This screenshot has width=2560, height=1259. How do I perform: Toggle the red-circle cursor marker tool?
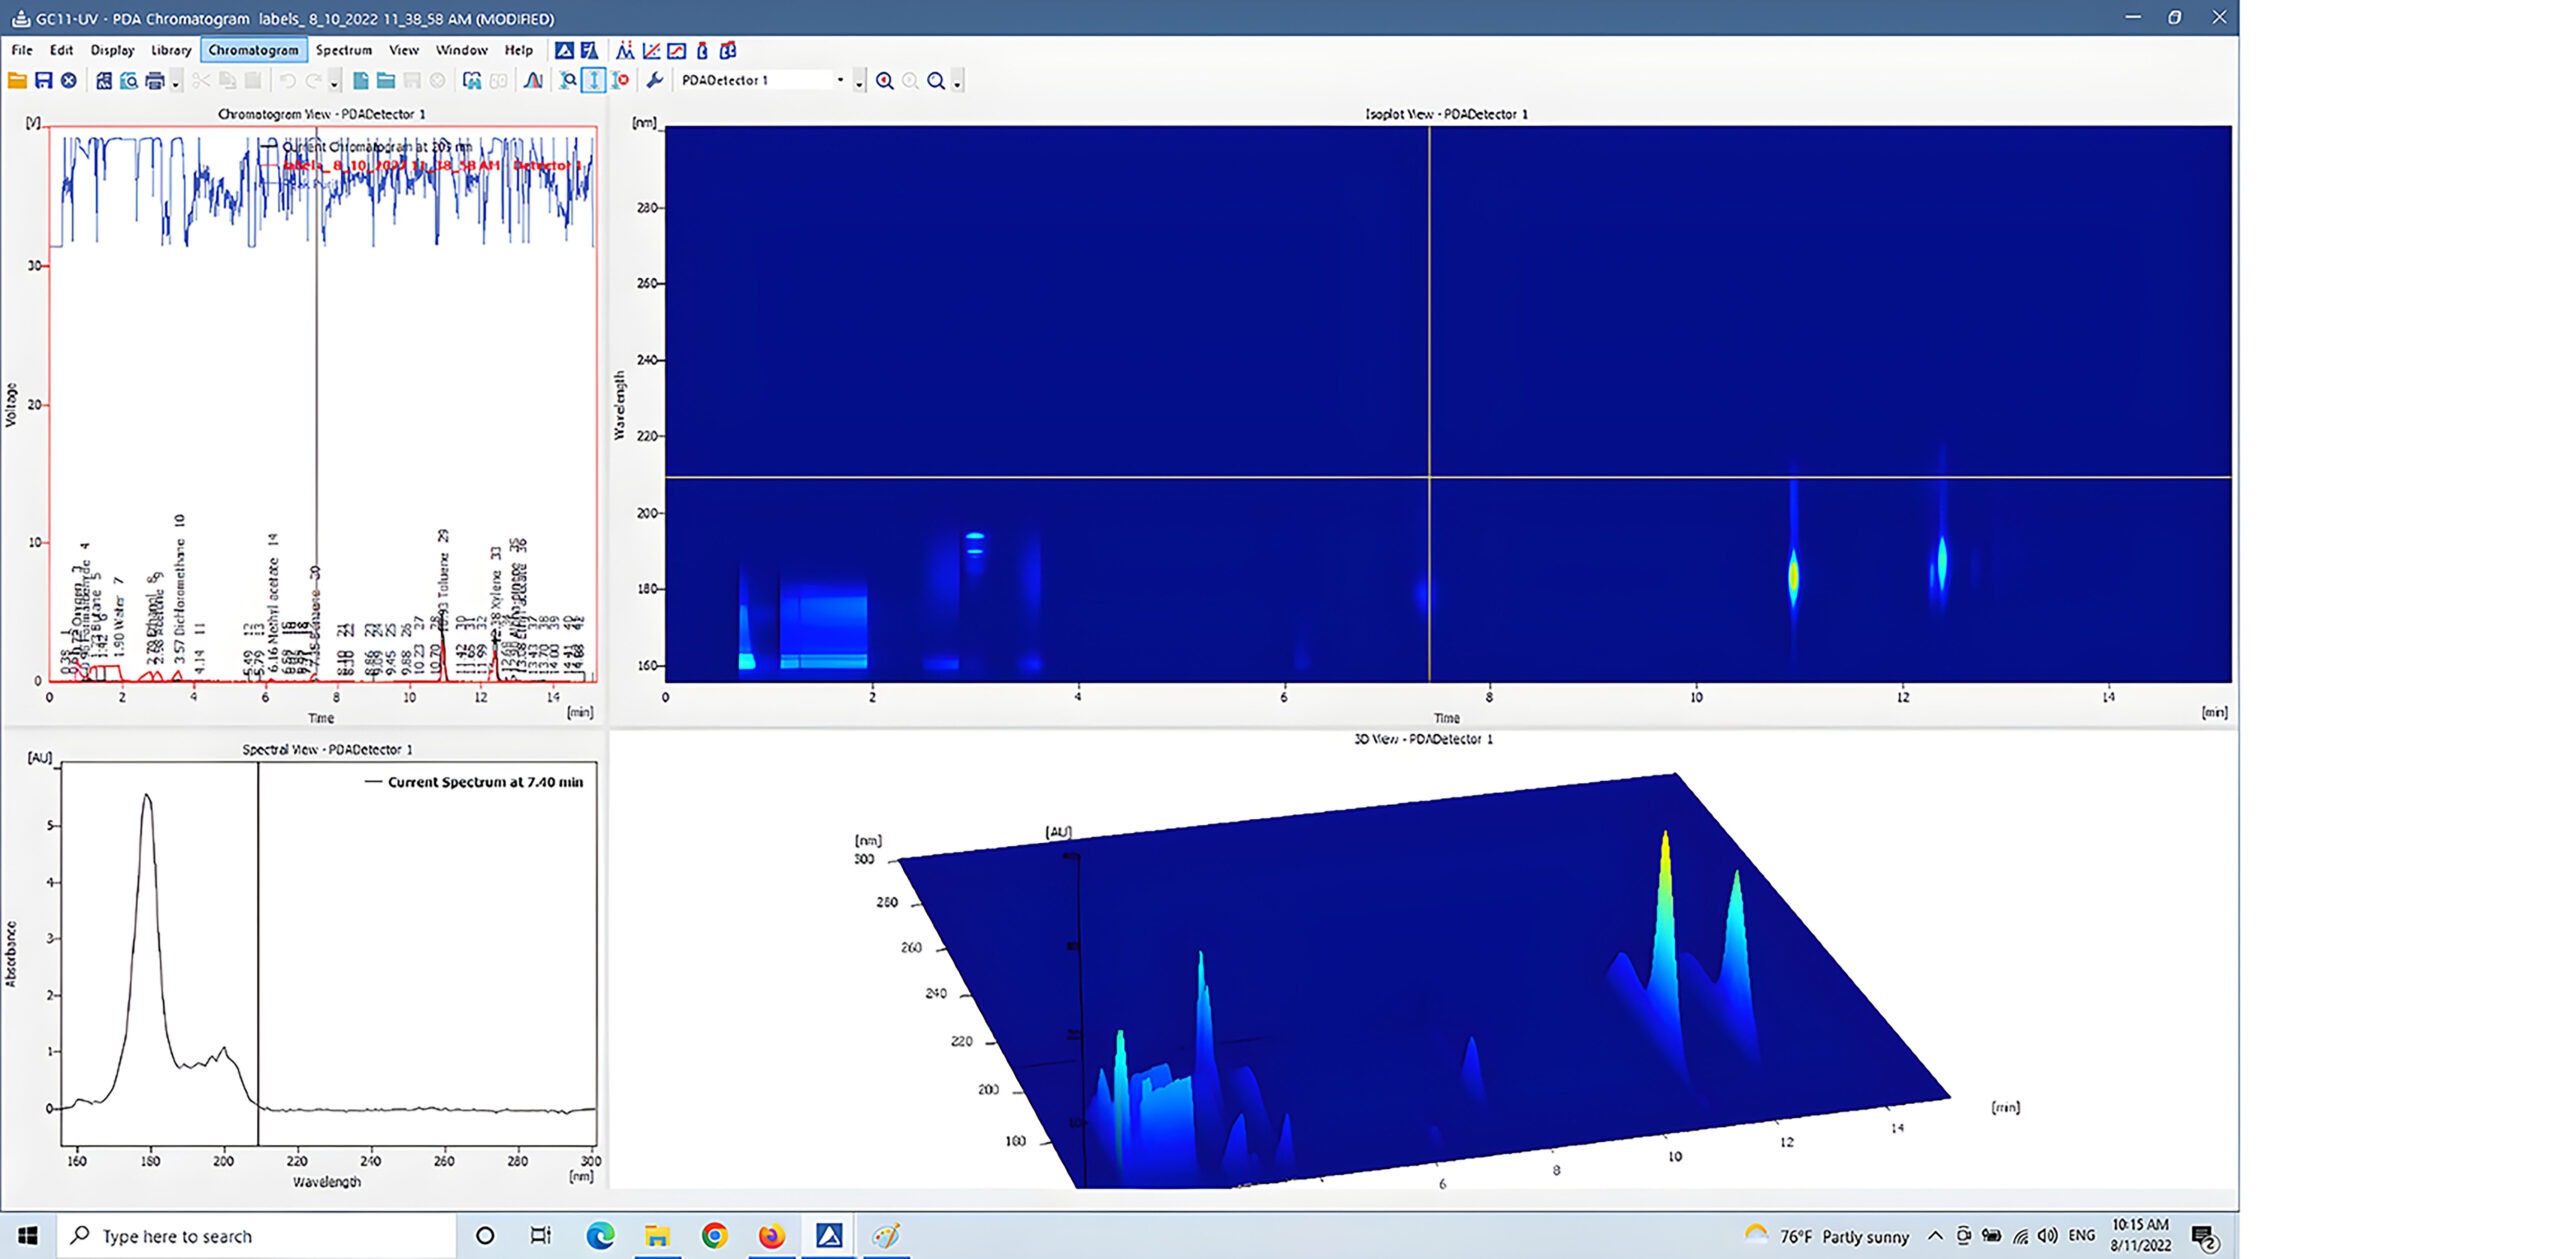[x=620, y=81]
